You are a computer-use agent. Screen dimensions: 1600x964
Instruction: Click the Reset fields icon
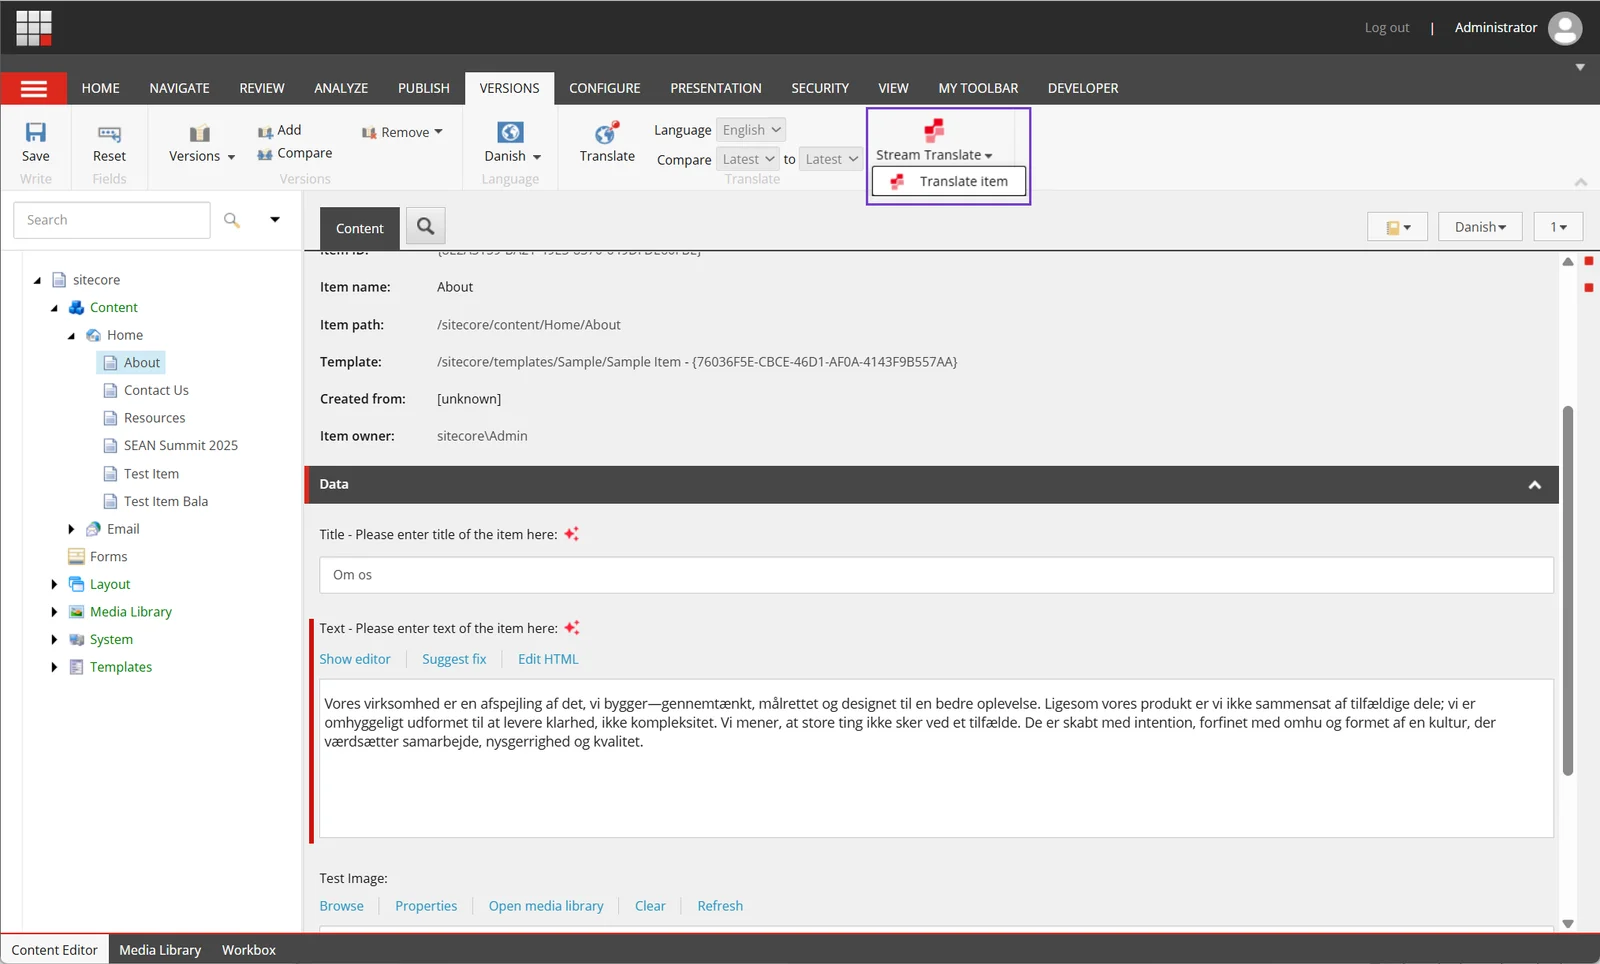(x=109, y=133)
